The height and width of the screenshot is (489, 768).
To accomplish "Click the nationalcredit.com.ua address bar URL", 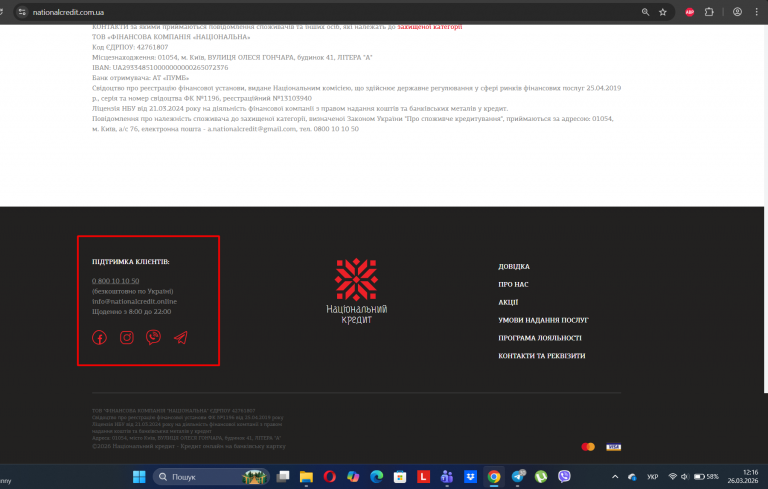I will pyautogui.click(x=69, y=12).
